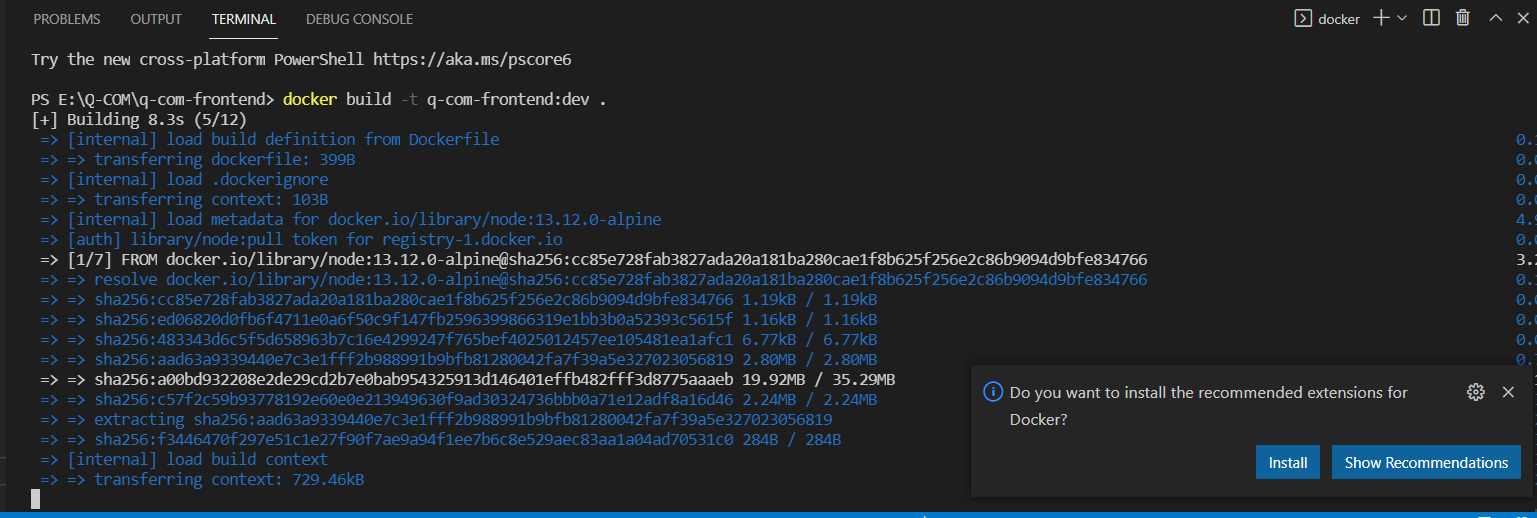Click 'transferring context: 729.46kB' line
This screenshot has height=518, width=1537.
click(x=202, y=479)
